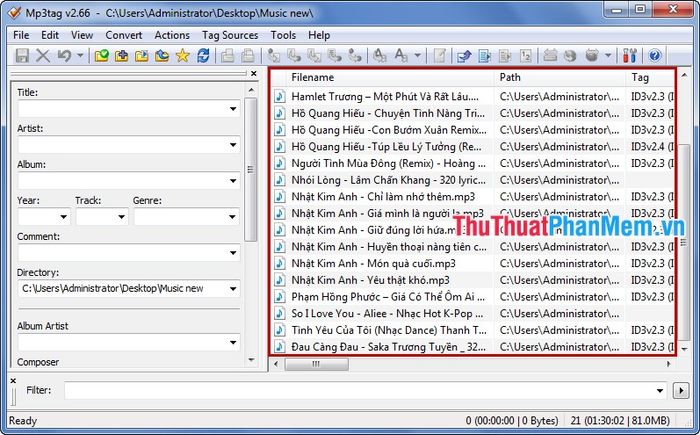The image size is (700, 435).
Task: Open the Extended Tags icon
Action: point(439,56)
